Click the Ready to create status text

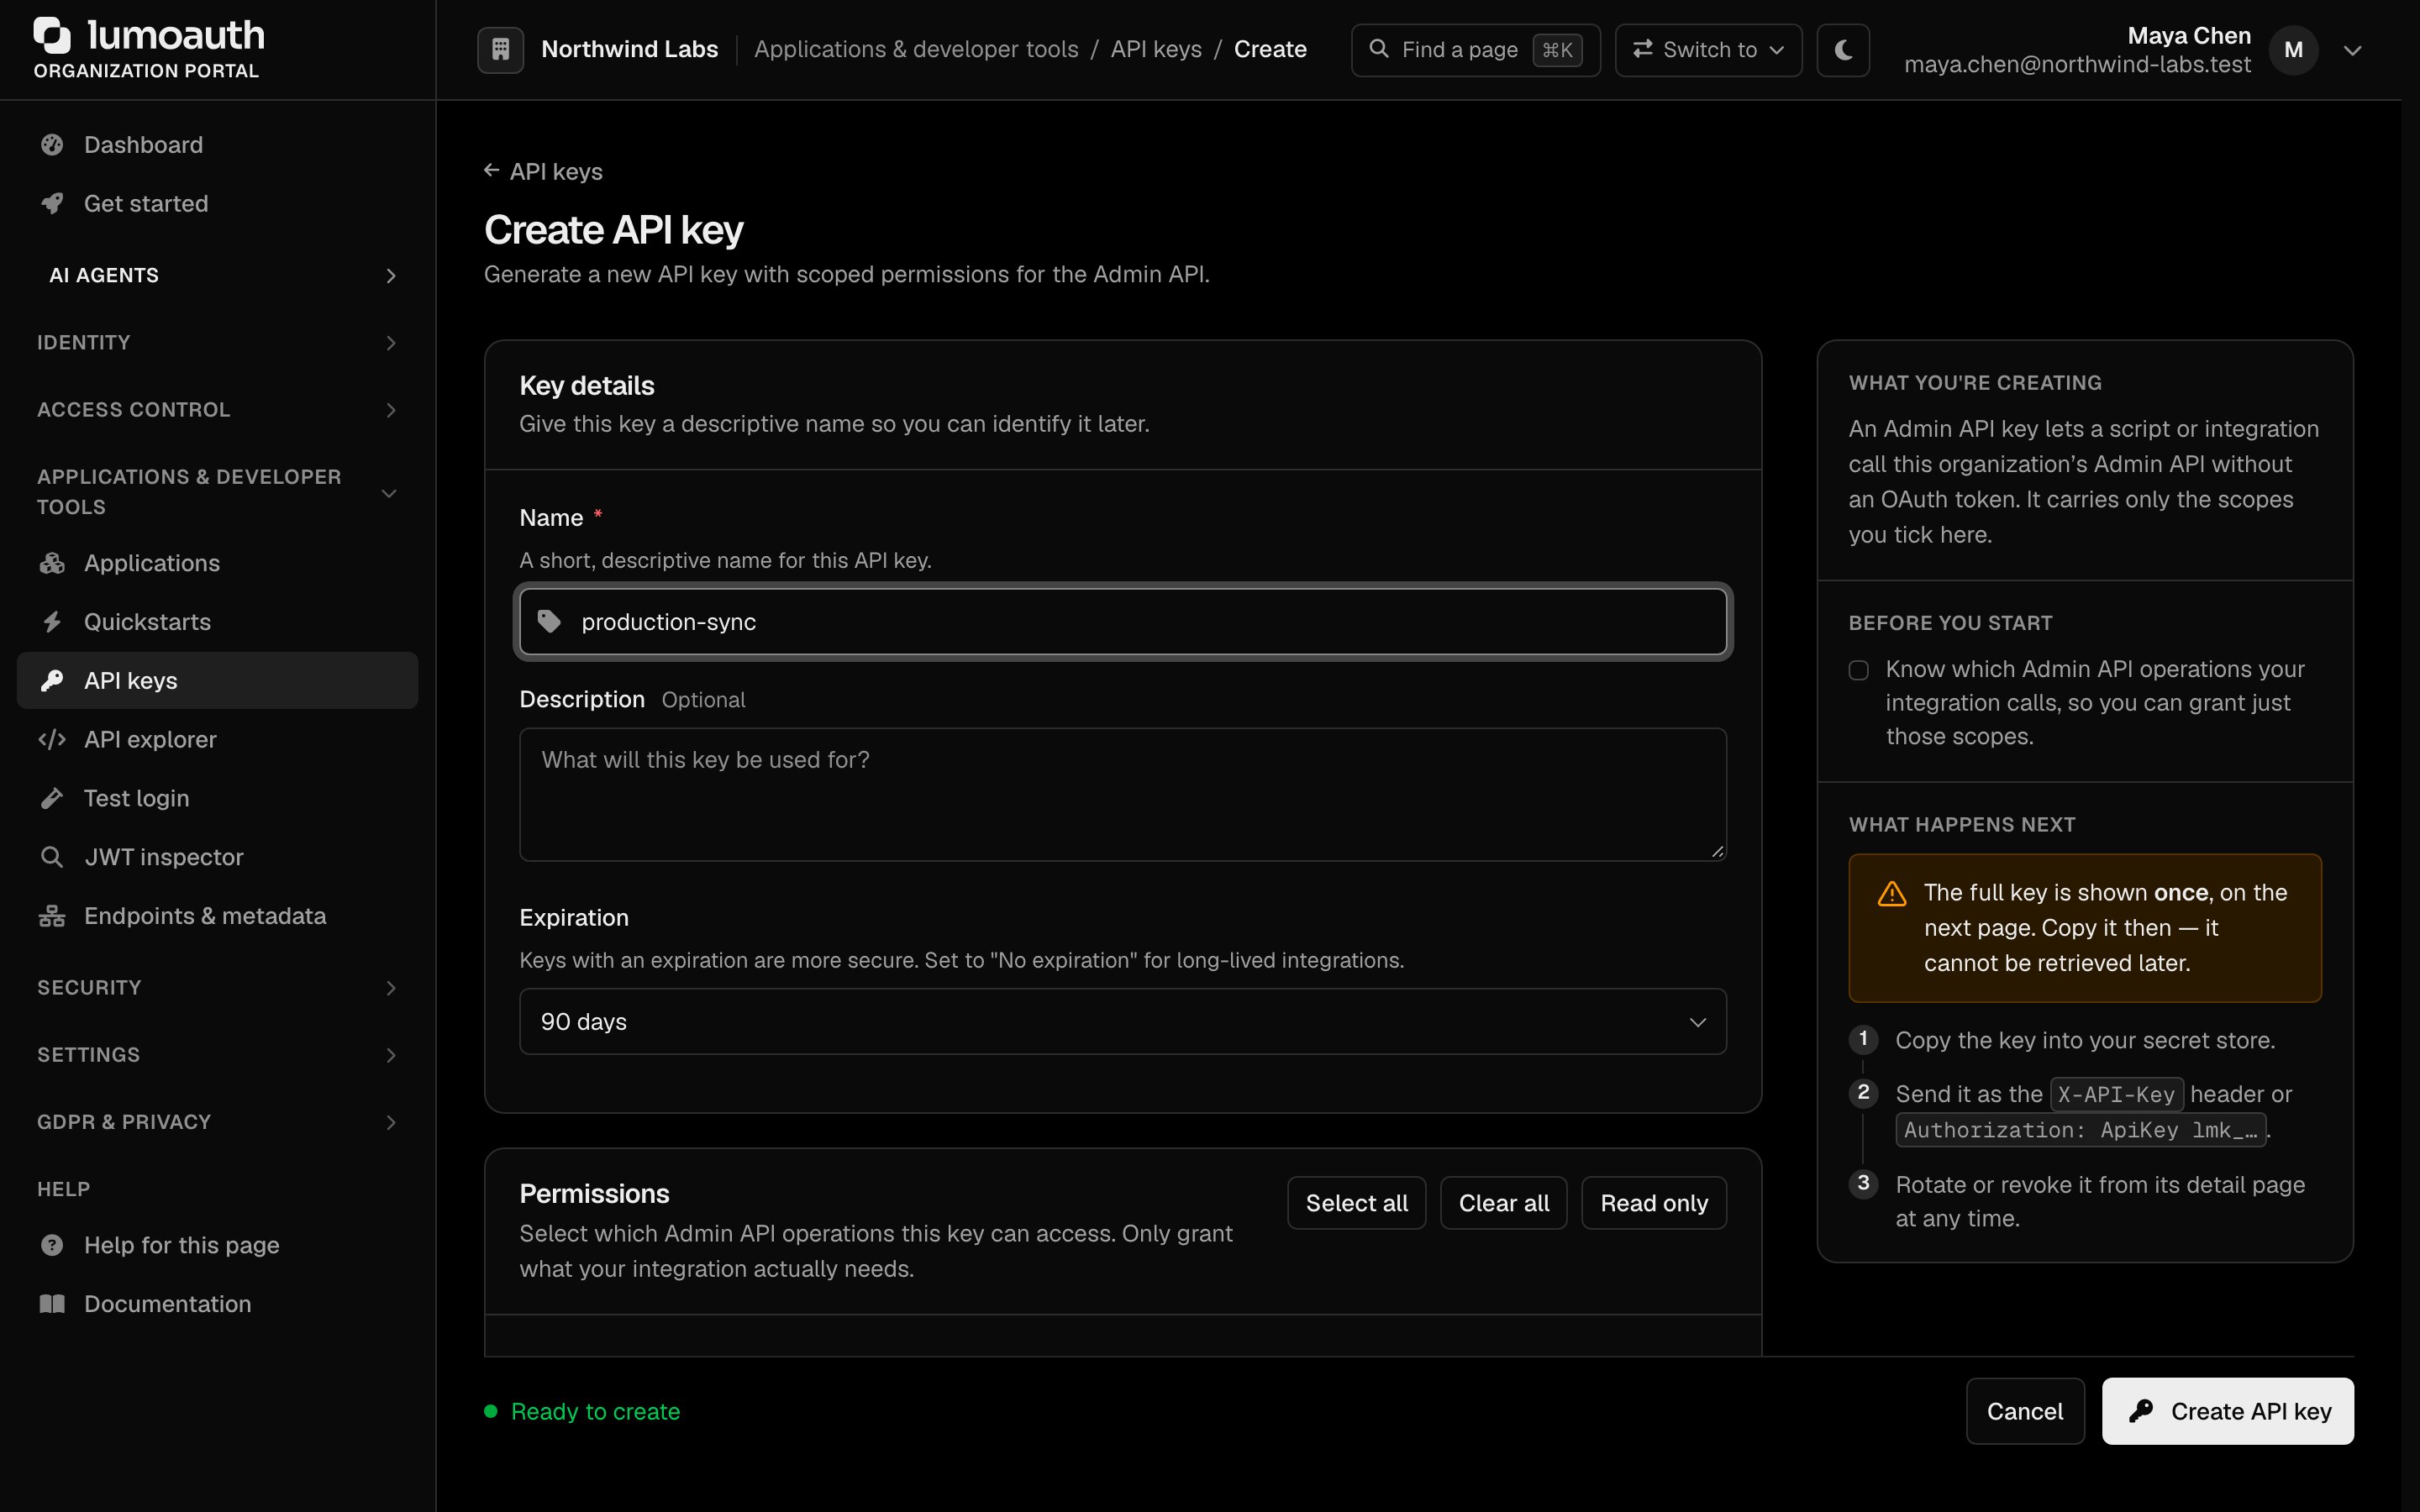click(x=595, y=1411)
